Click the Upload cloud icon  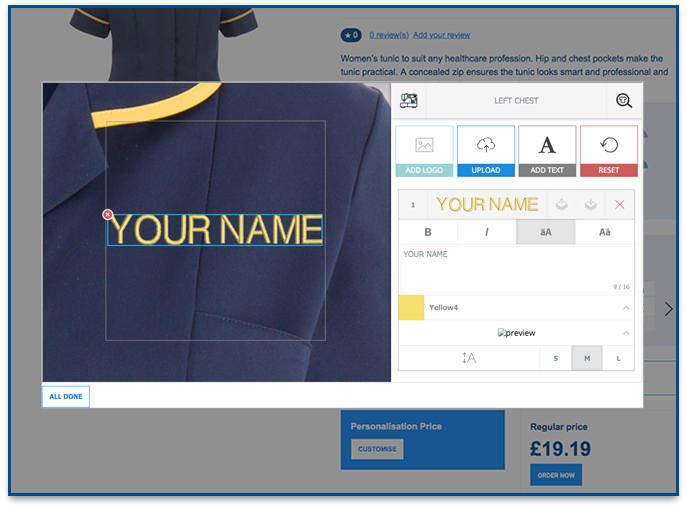pos(486,145)
